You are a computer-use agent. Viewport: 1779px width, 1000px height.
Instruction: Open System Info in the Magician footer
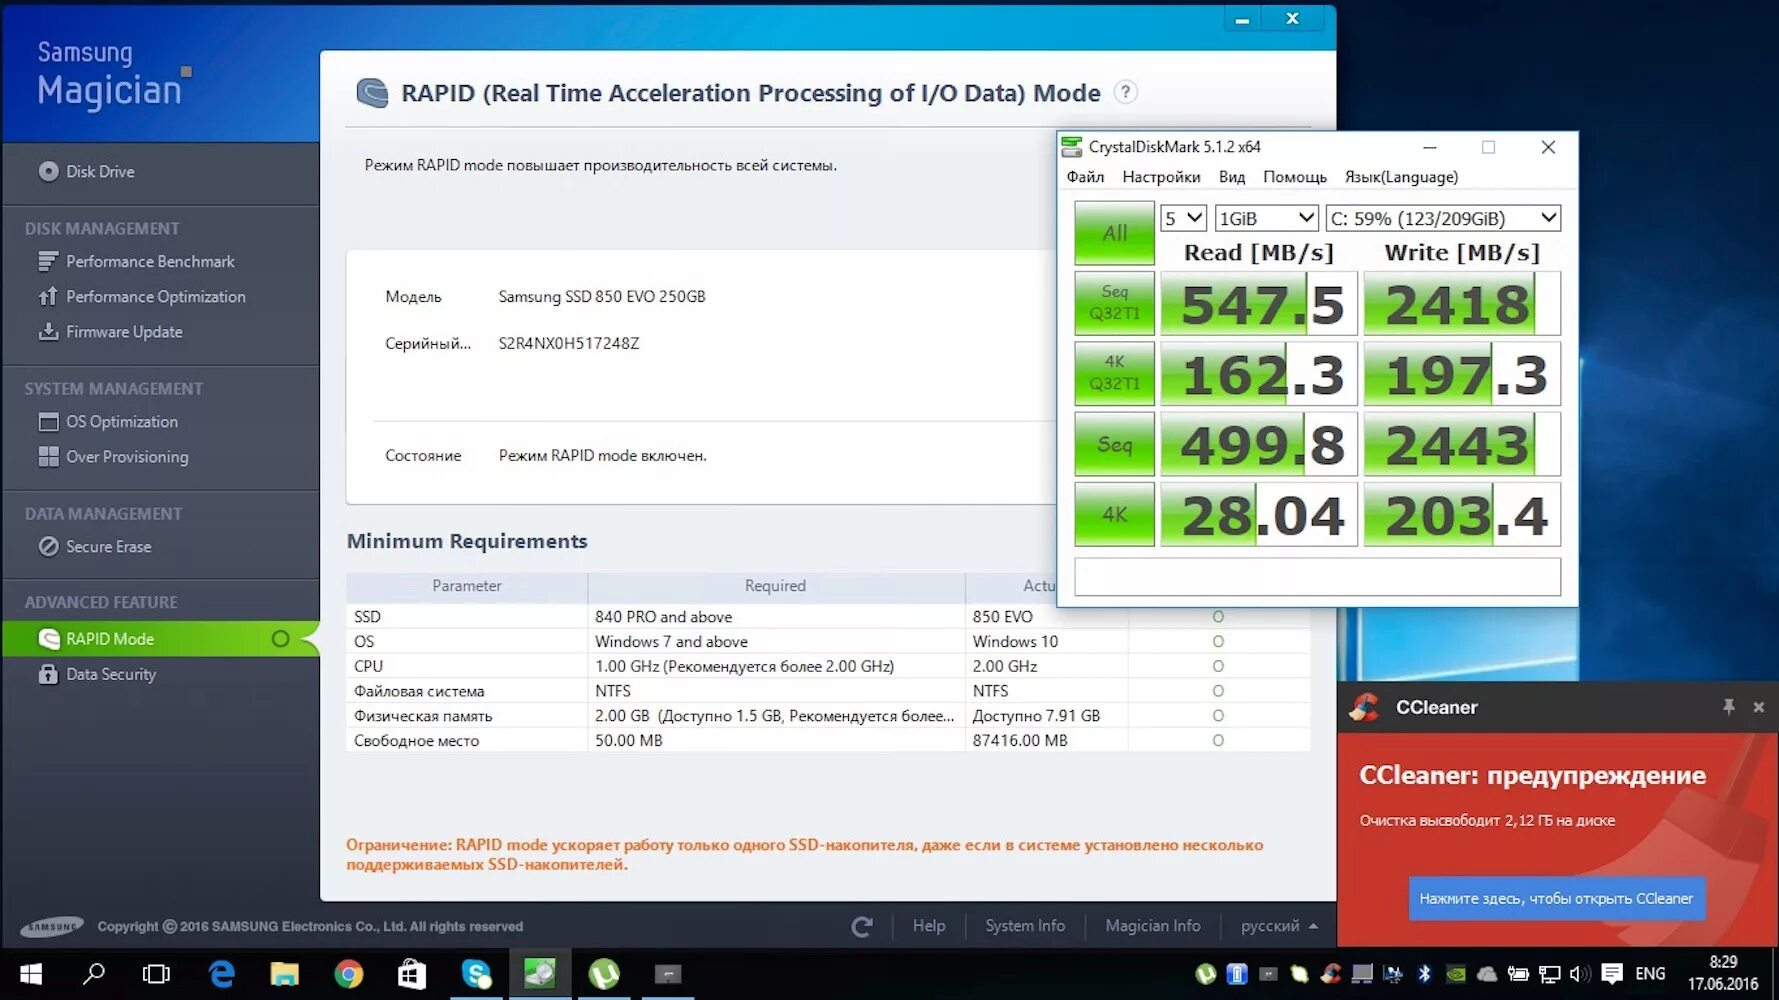click(1025, 926)
